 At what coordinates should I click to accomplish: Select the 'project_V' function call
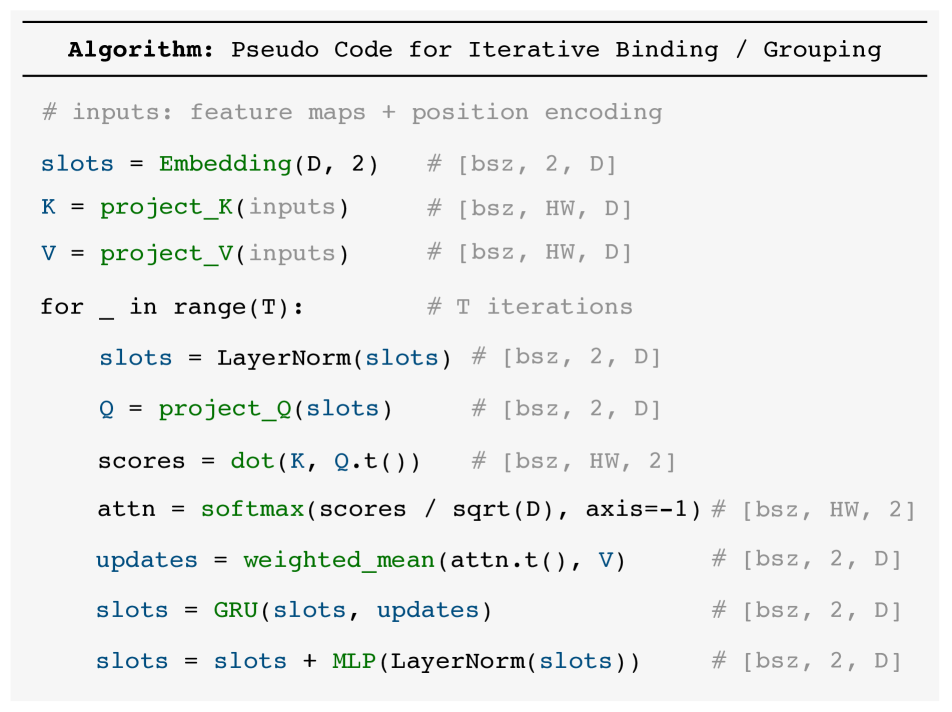pos(166,253)
